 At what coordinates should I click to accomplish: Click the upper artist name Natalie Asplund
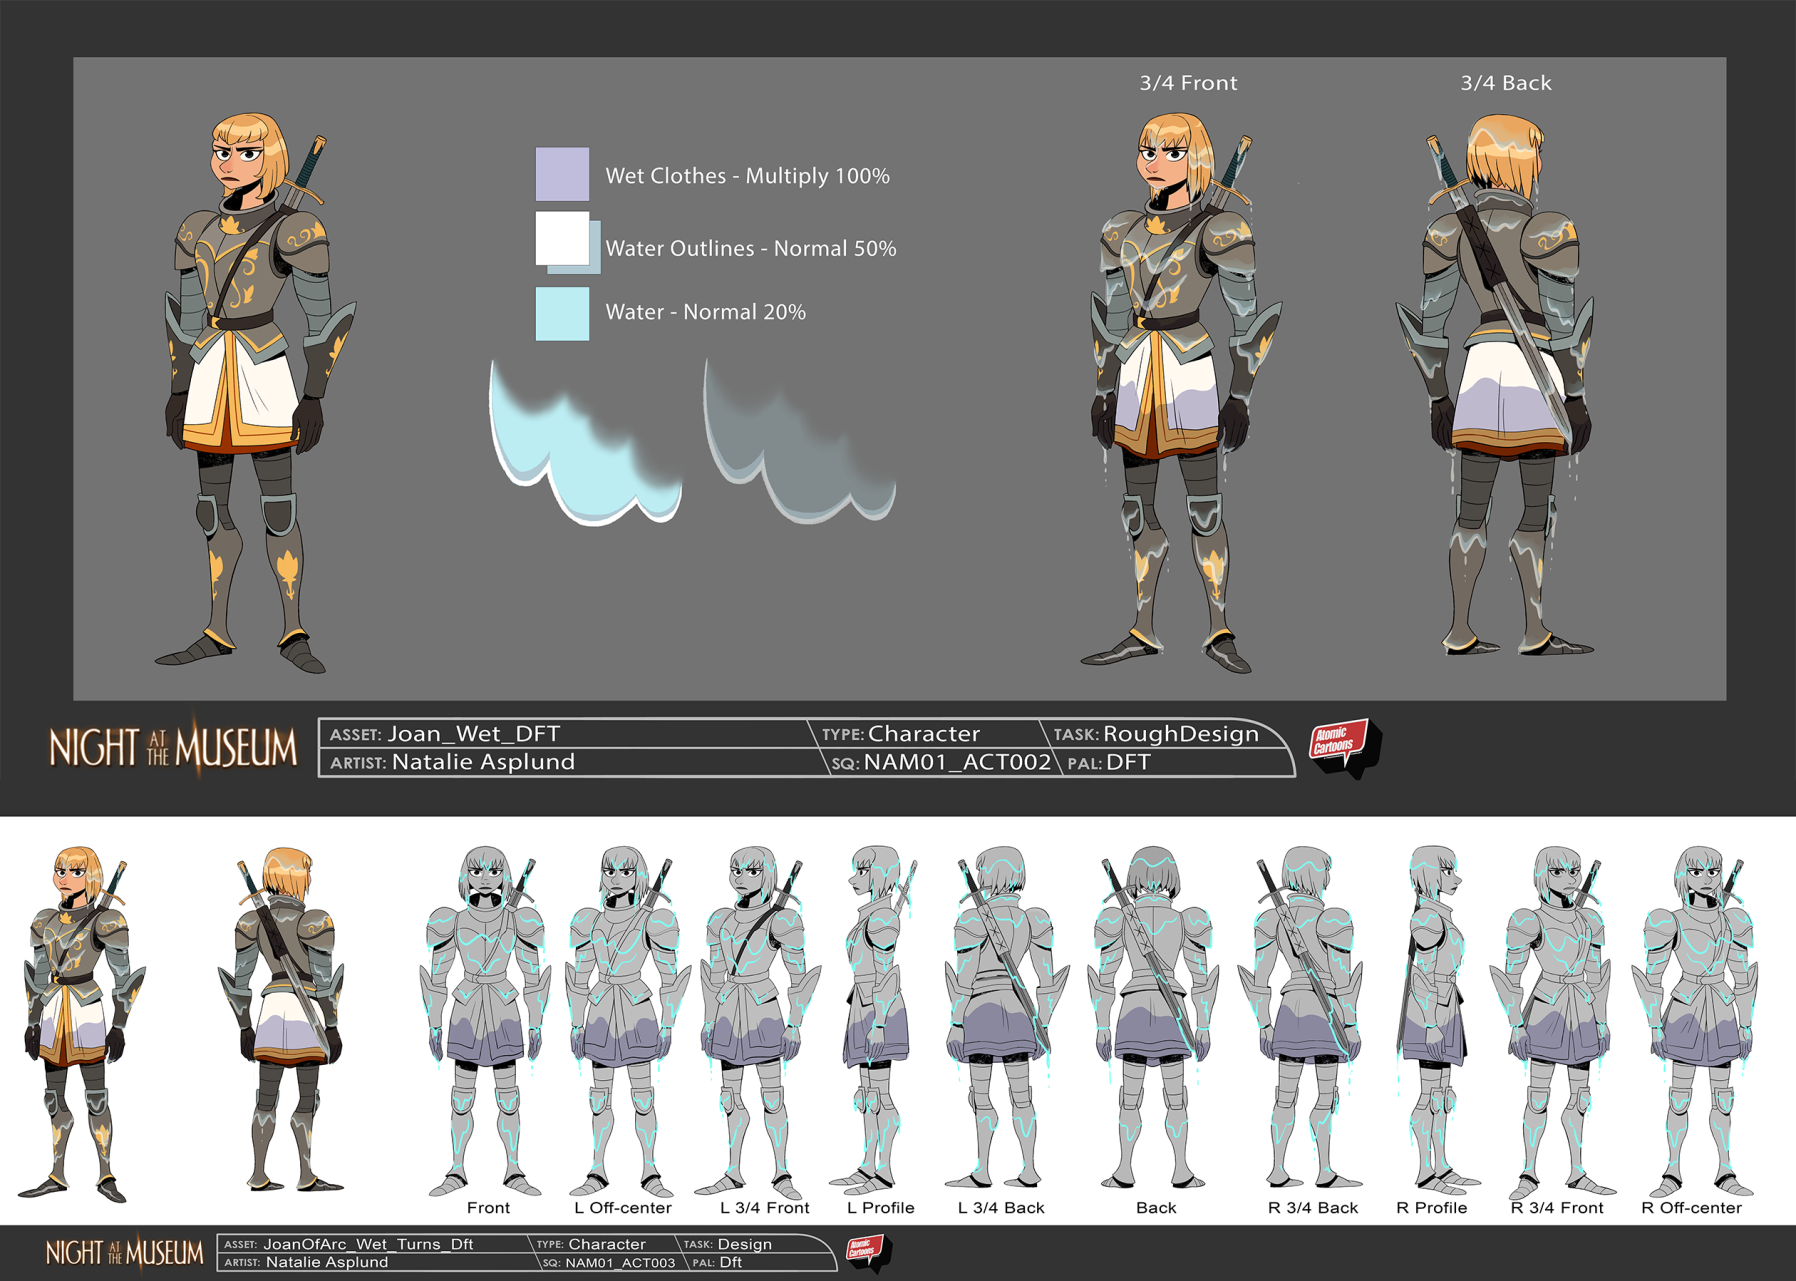(x=484, y=762)
